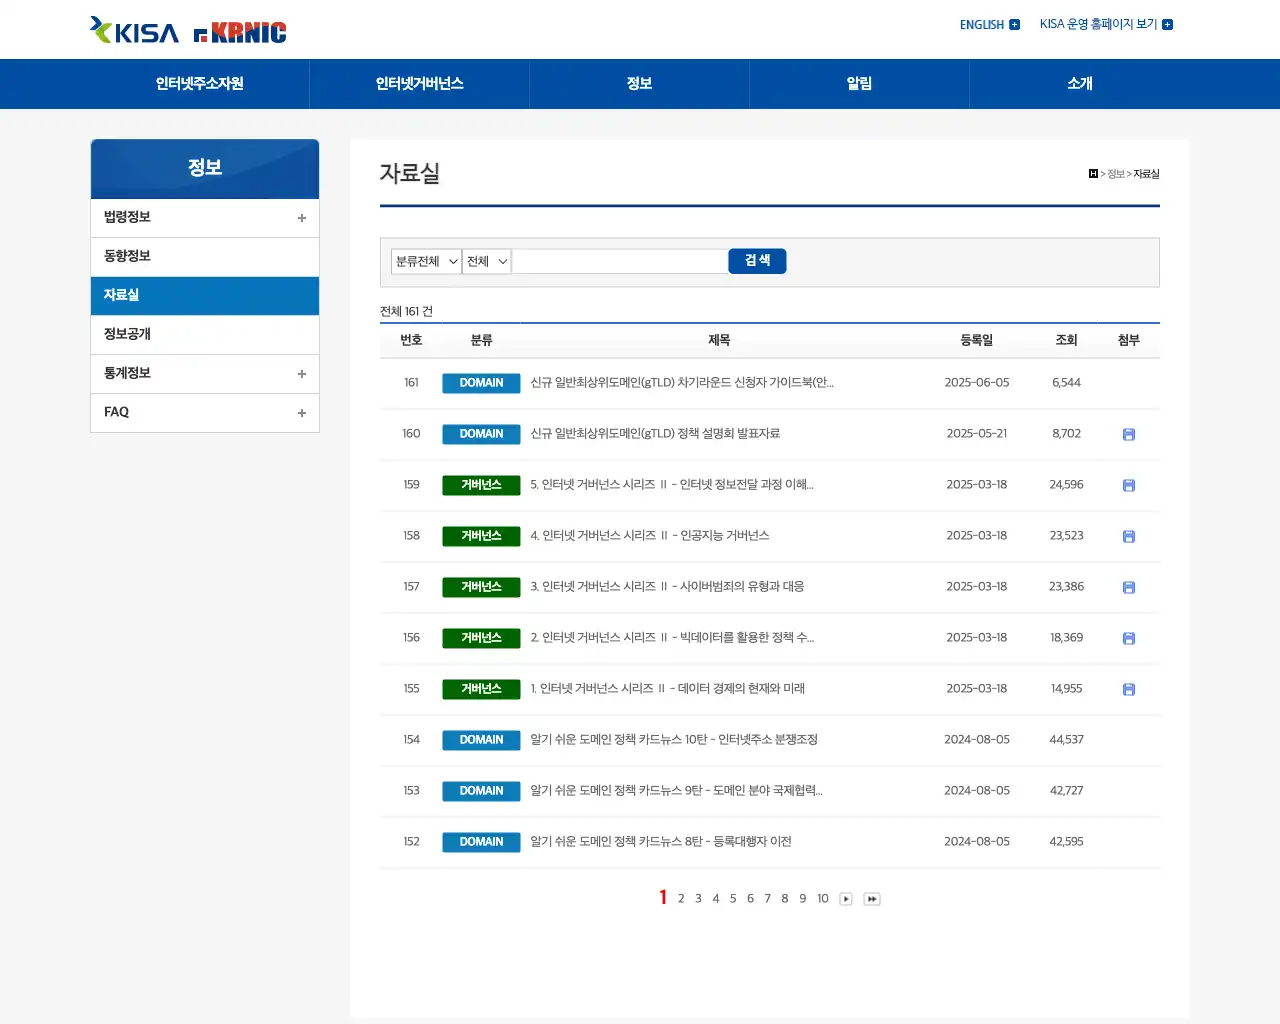Viewport: 1280px width, 1024px height.
Task: Click plus icon next to ENGLISH
Action: [x=1015, y=25]
